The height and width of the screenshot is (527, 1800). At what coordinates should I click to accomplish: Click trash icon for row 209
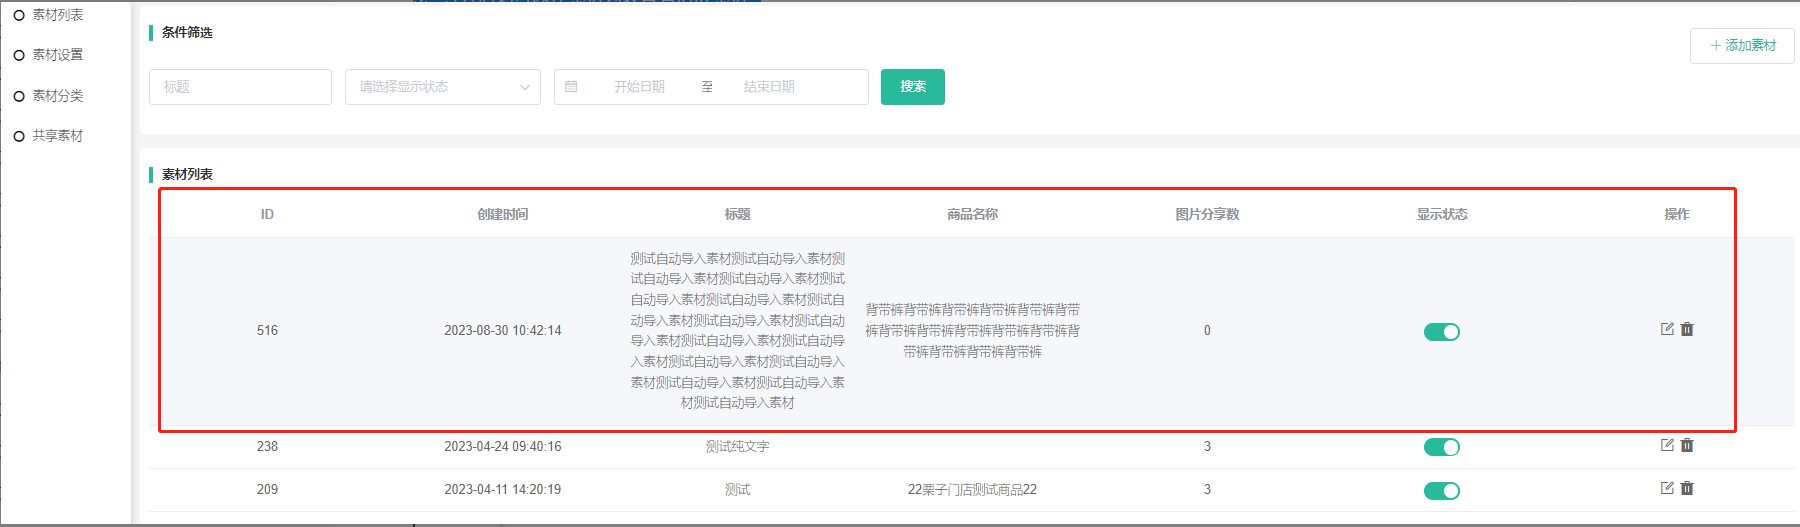(x=1687, y=488)
